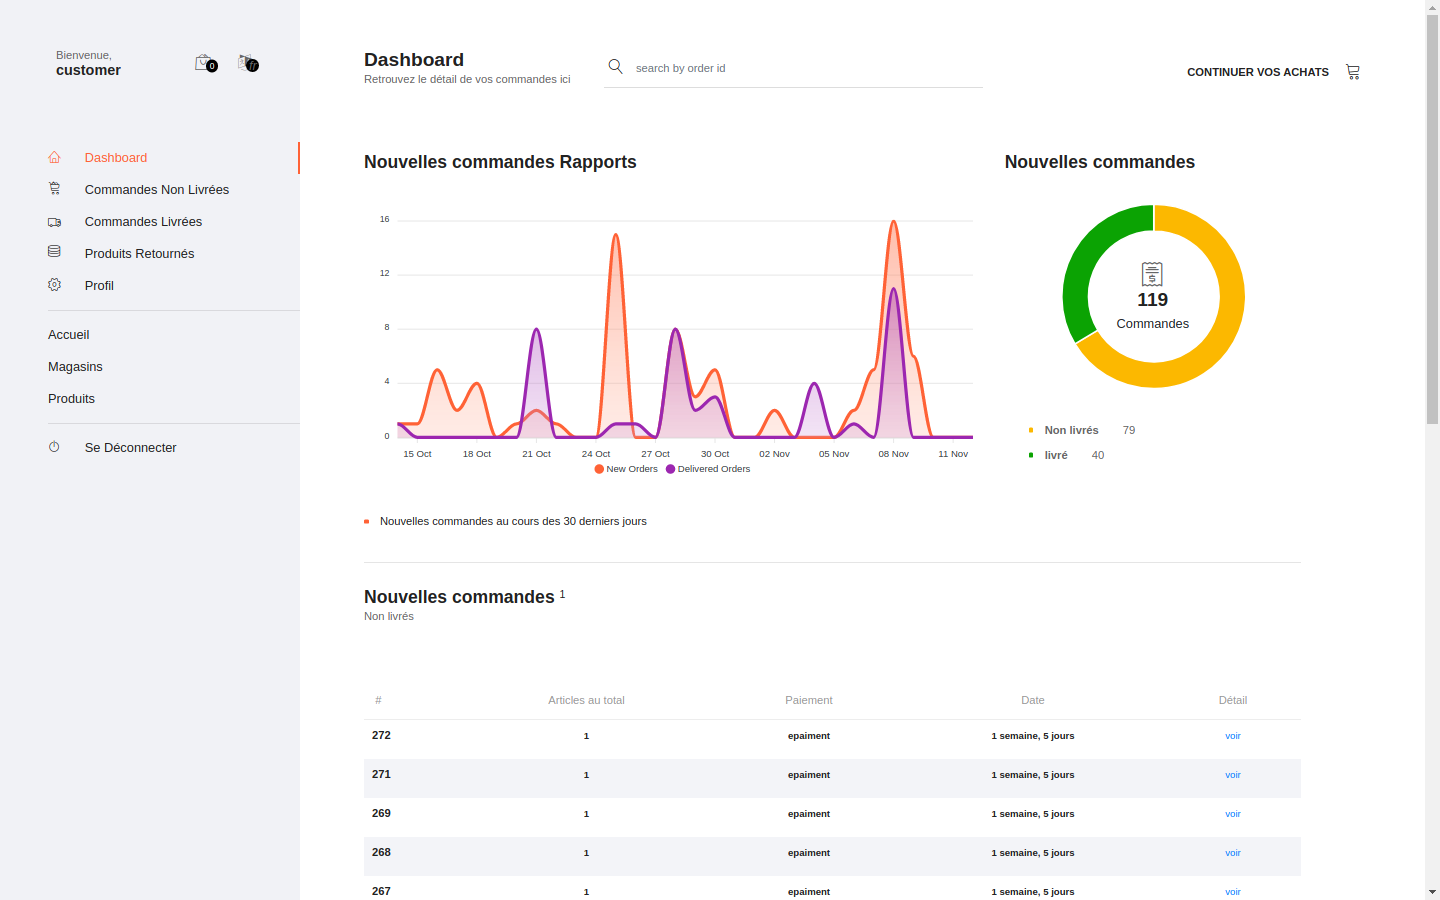This screenshot has width=1440, height=900.
Task: Click the cart icon in the top-right header
Action: (x=1353, y=72)
